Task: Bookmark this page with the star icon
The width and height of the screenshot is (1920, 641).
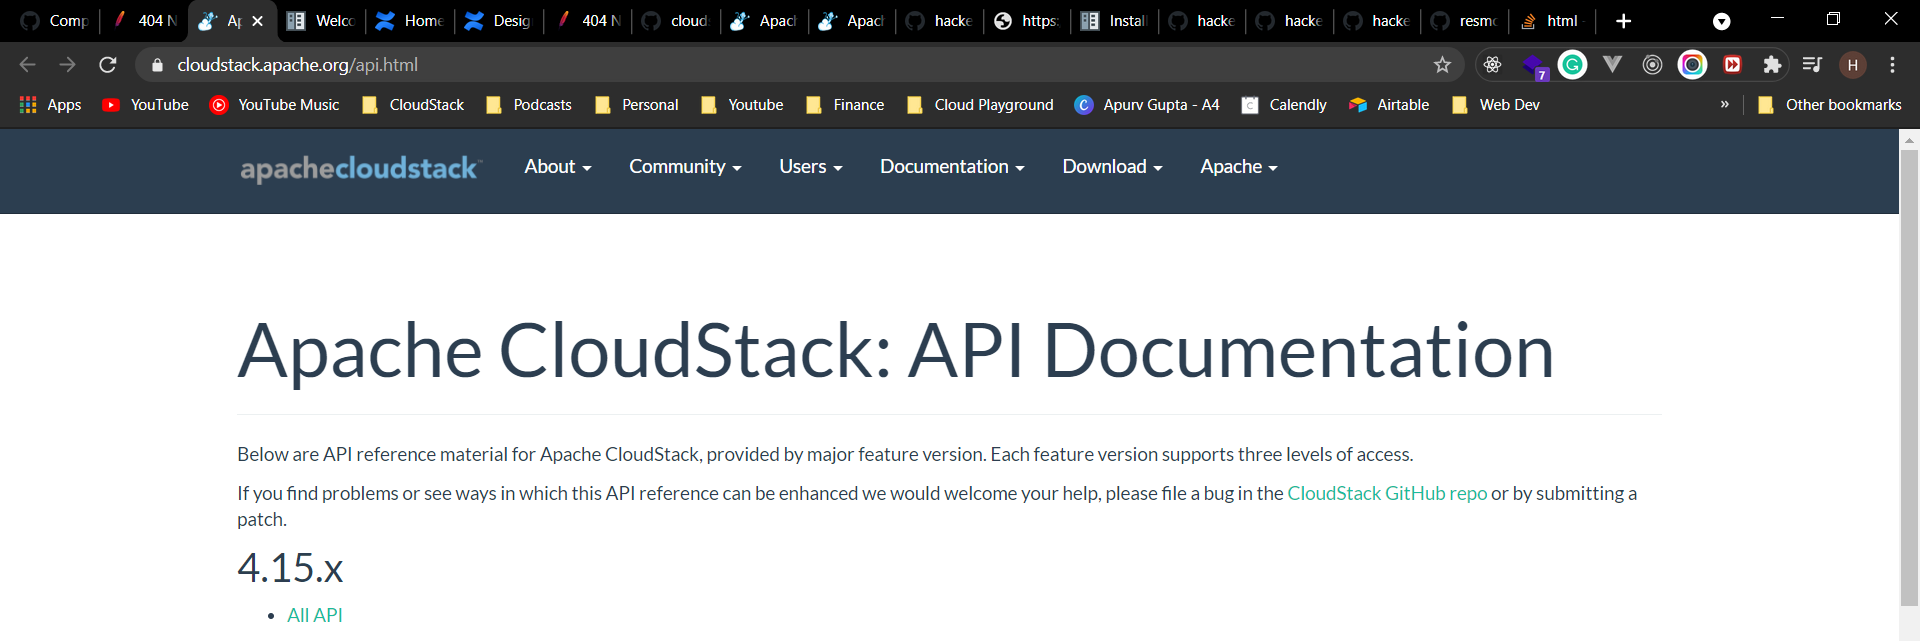Action: point(1442,65)
